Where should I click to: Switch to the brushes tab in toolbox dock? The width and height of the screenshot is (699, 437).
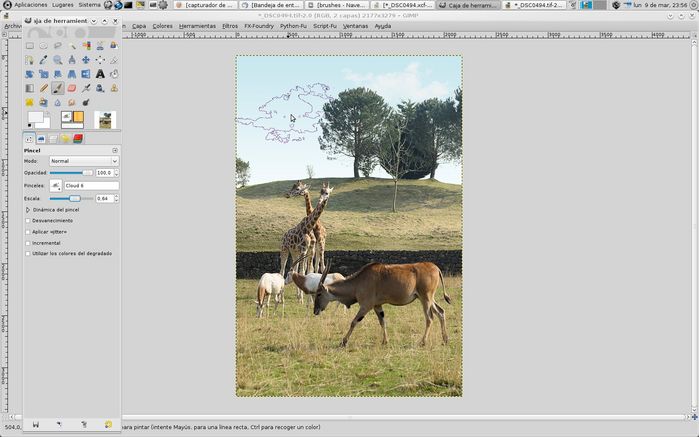(x=41, y=139)
